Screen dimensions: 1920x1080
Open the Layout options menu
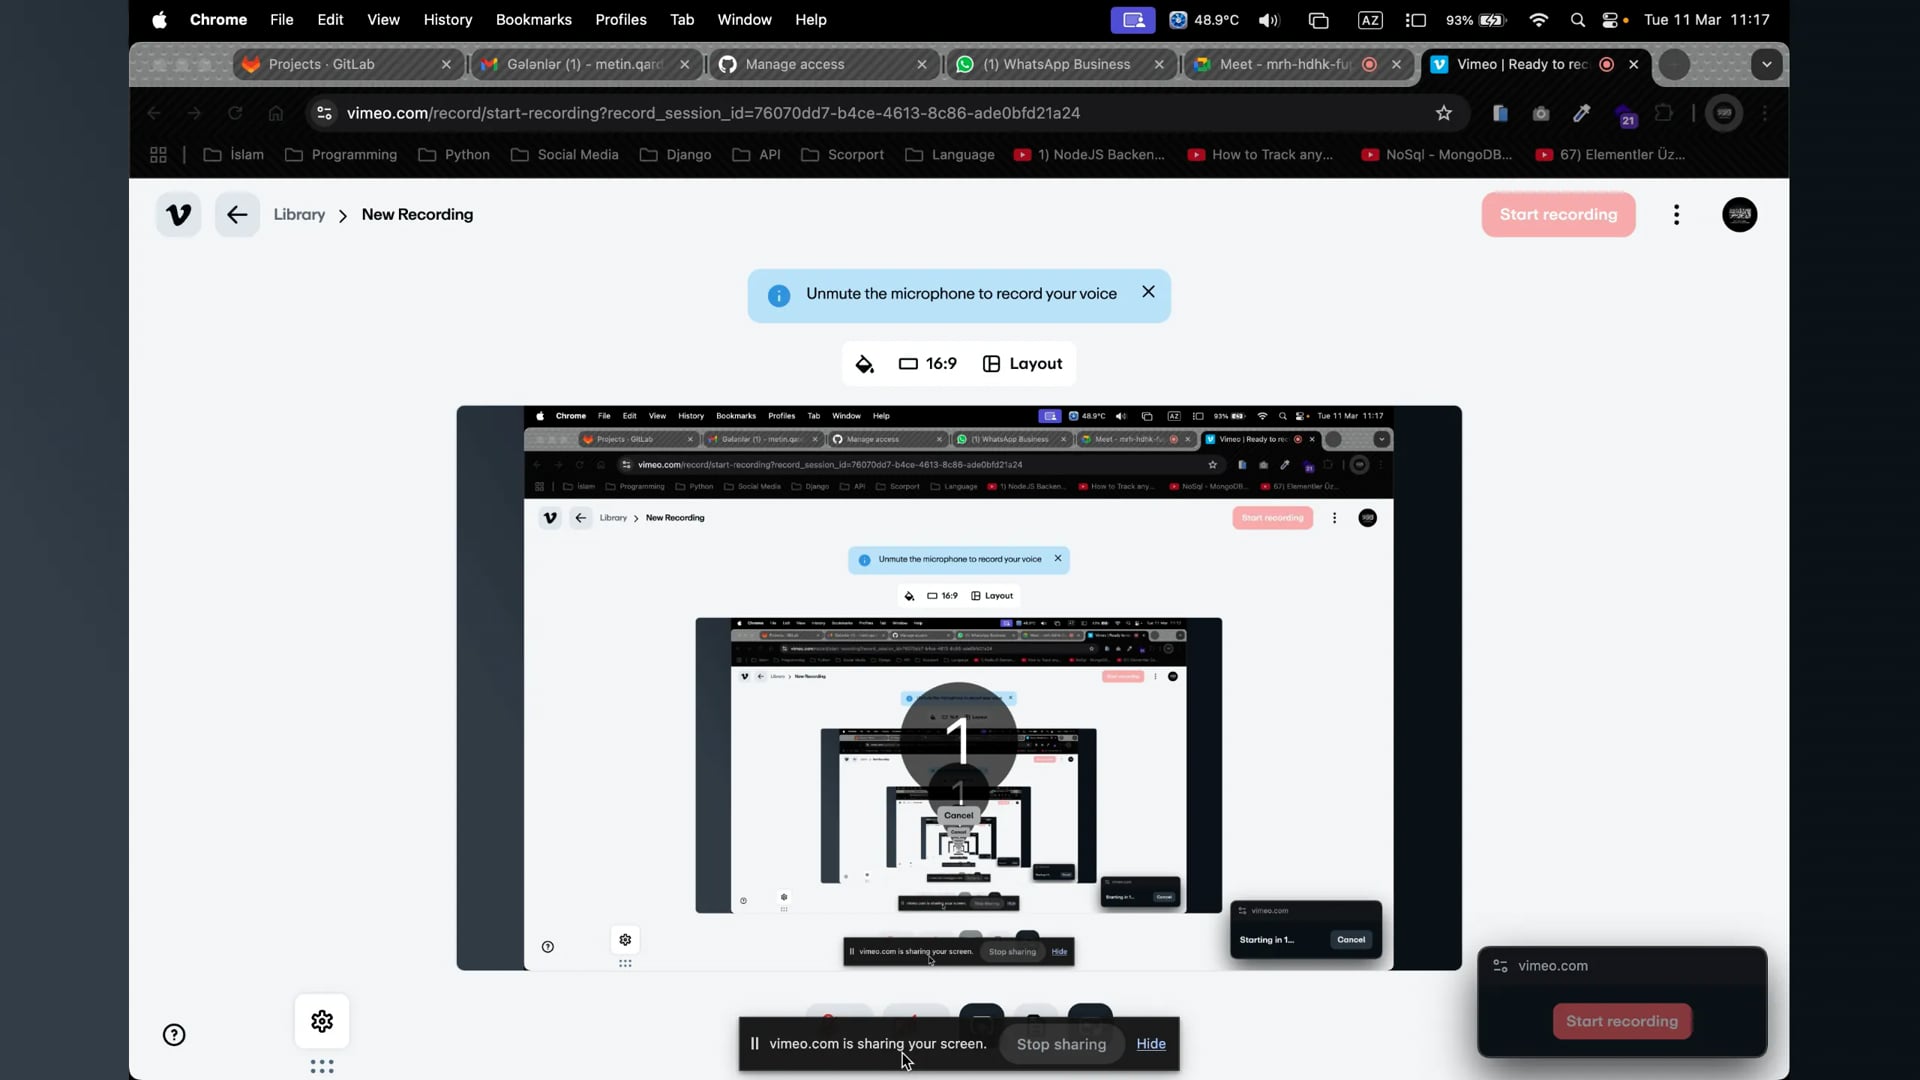coord(1023,364)
